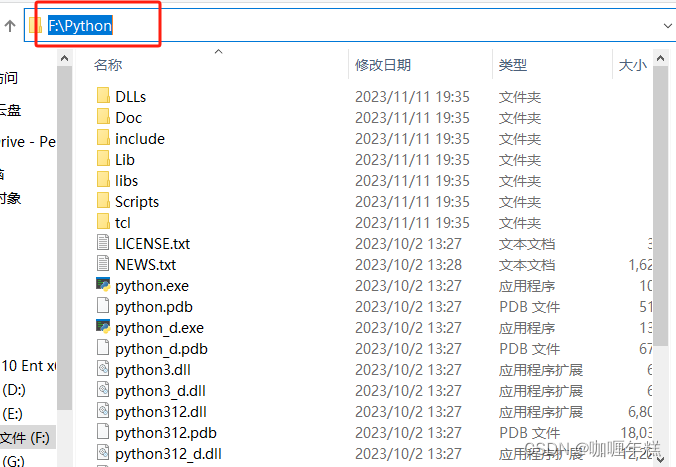Select the 10 Ent drive in navigation pane
The image size is (676, 467).
pos(28,366)
